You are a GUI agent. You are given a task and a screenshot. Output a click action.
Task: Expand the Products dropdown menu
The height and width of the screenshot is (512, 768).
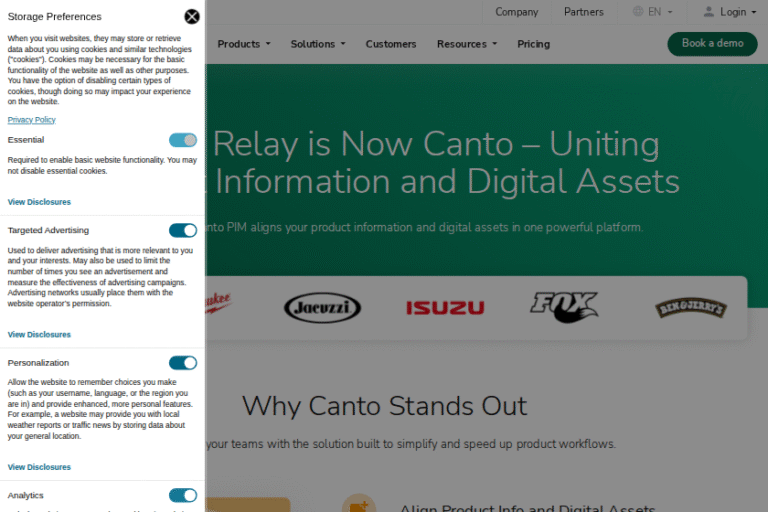(244, 44)
